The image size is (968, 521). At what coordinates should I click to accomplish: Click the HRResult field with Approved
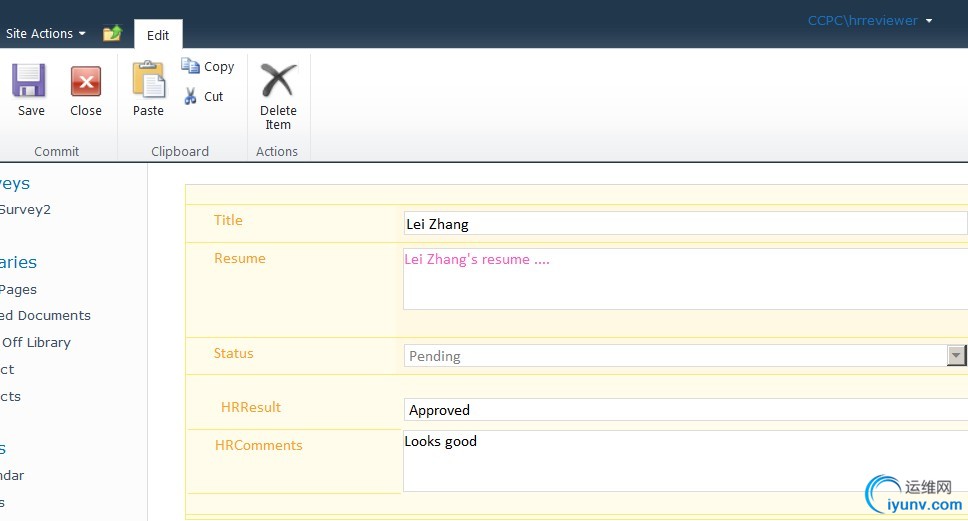coord(685,410)
